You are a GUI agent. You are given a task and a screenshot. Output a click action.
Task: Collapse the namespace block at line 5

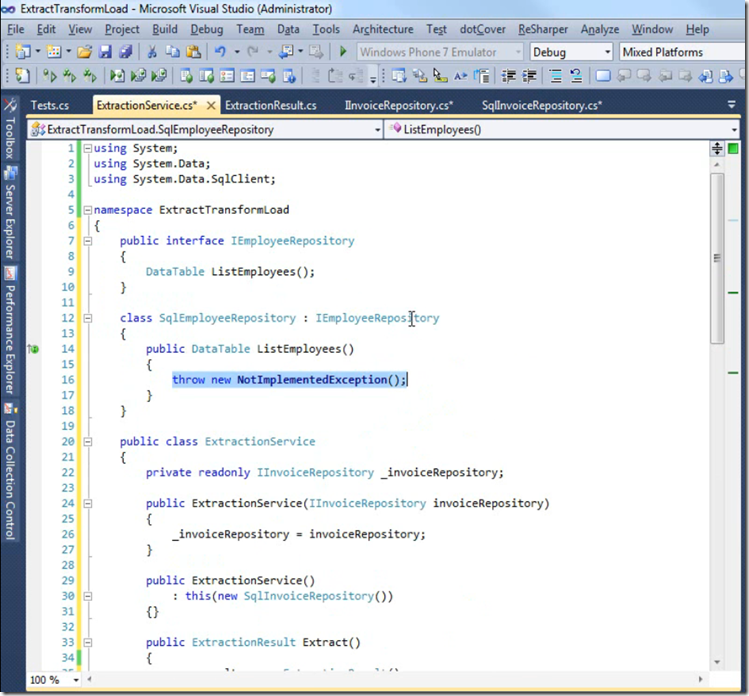click(x=87, y=210)
